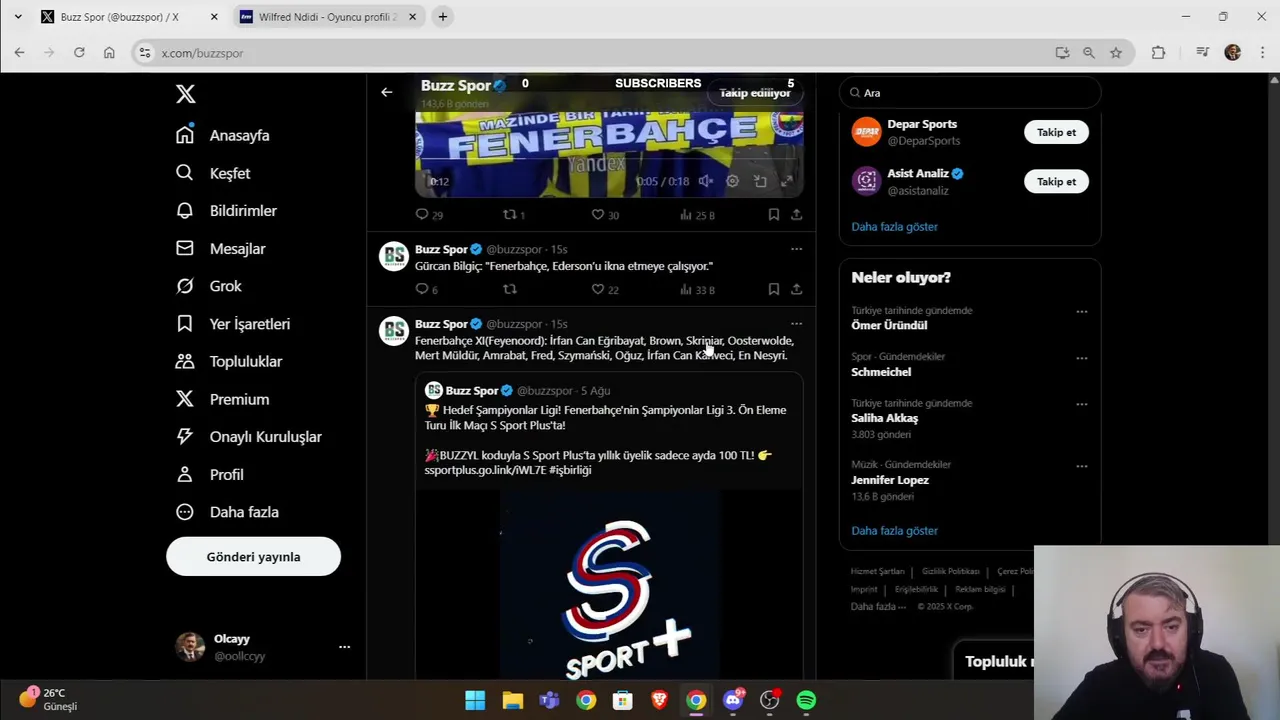View analytics showing 25 B views

pos(697,215)
